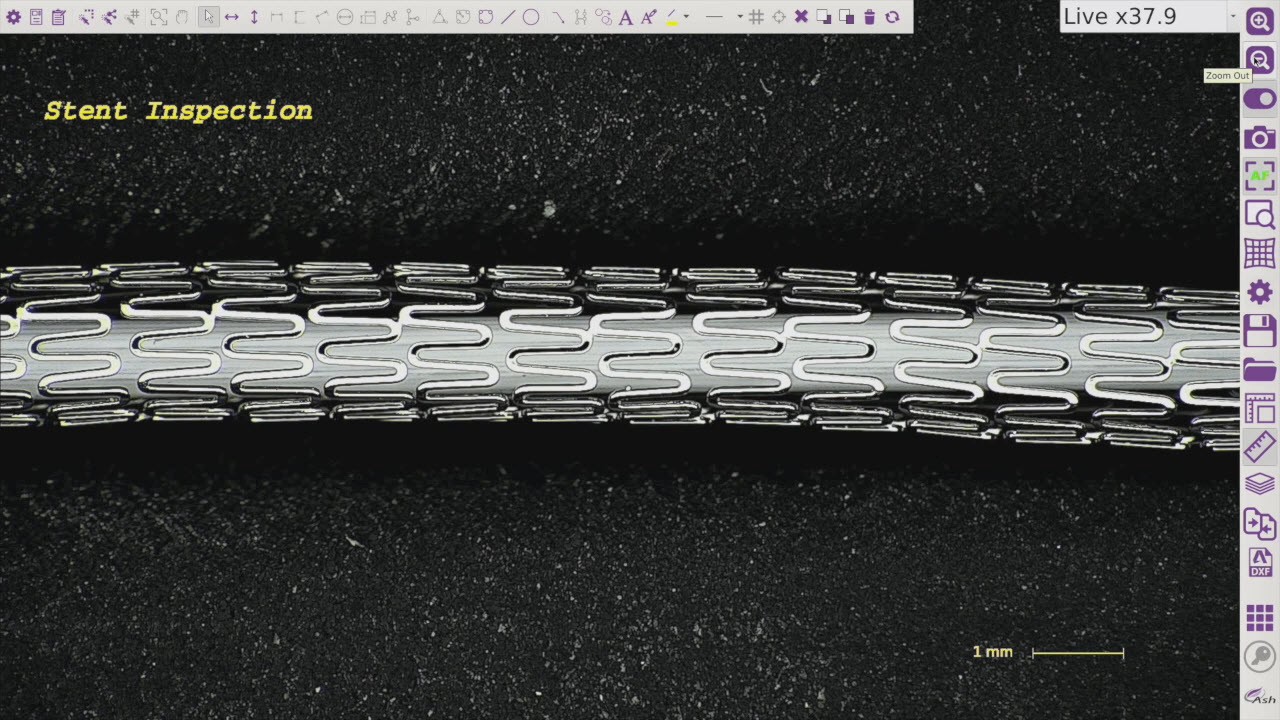This screenshot has height=720, width=1280.
Task: Toggle the green AF autofocus button
Action: tap(1260, 176)
